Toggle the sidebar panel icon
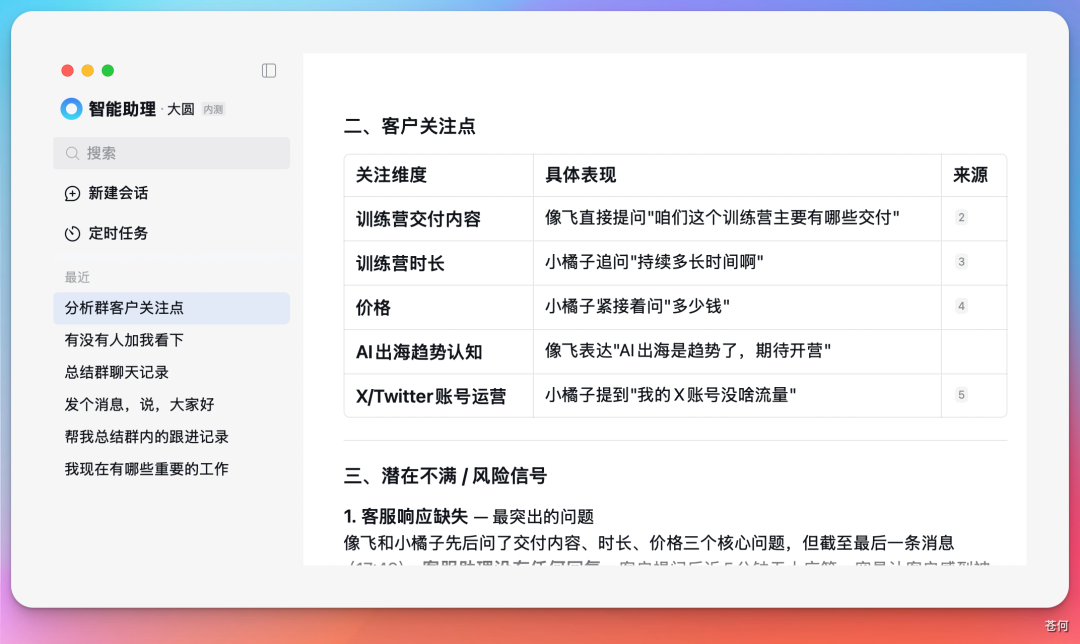This screenshot has height=644, width=1080. pos(269,70)
